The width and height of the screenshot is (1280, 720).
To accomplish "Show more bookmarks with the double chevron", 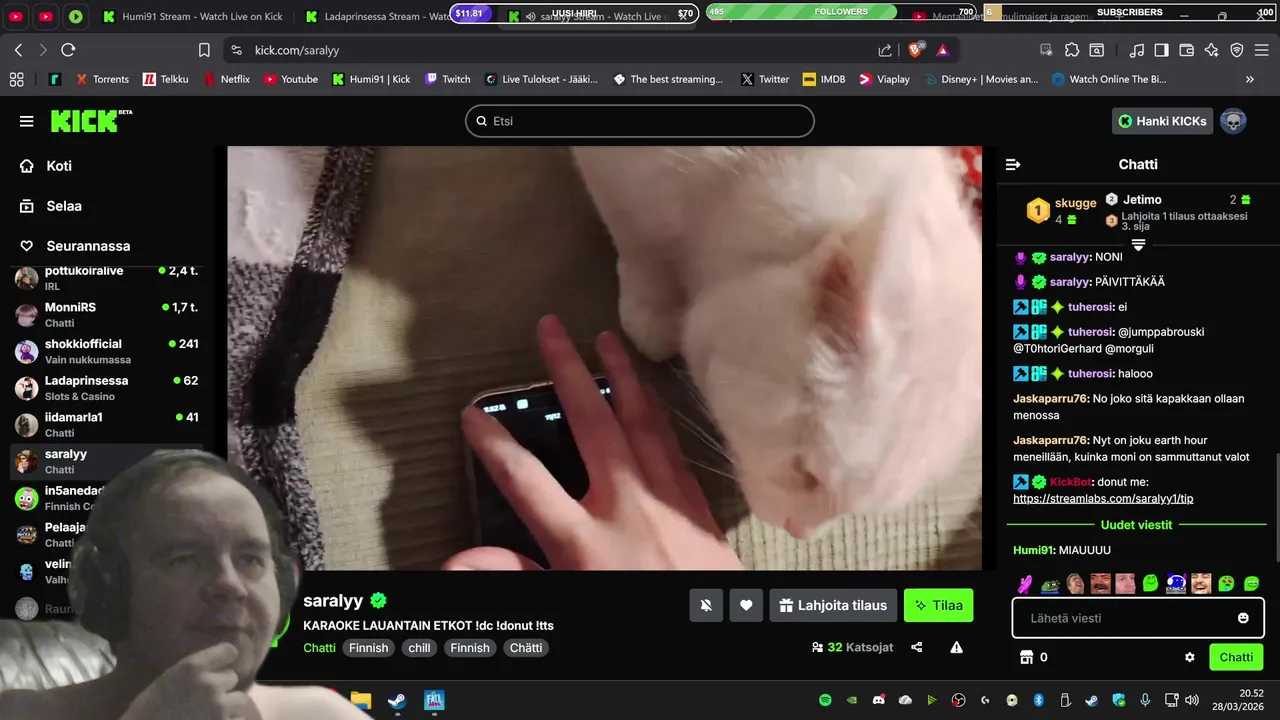I will coord(1249,79).
